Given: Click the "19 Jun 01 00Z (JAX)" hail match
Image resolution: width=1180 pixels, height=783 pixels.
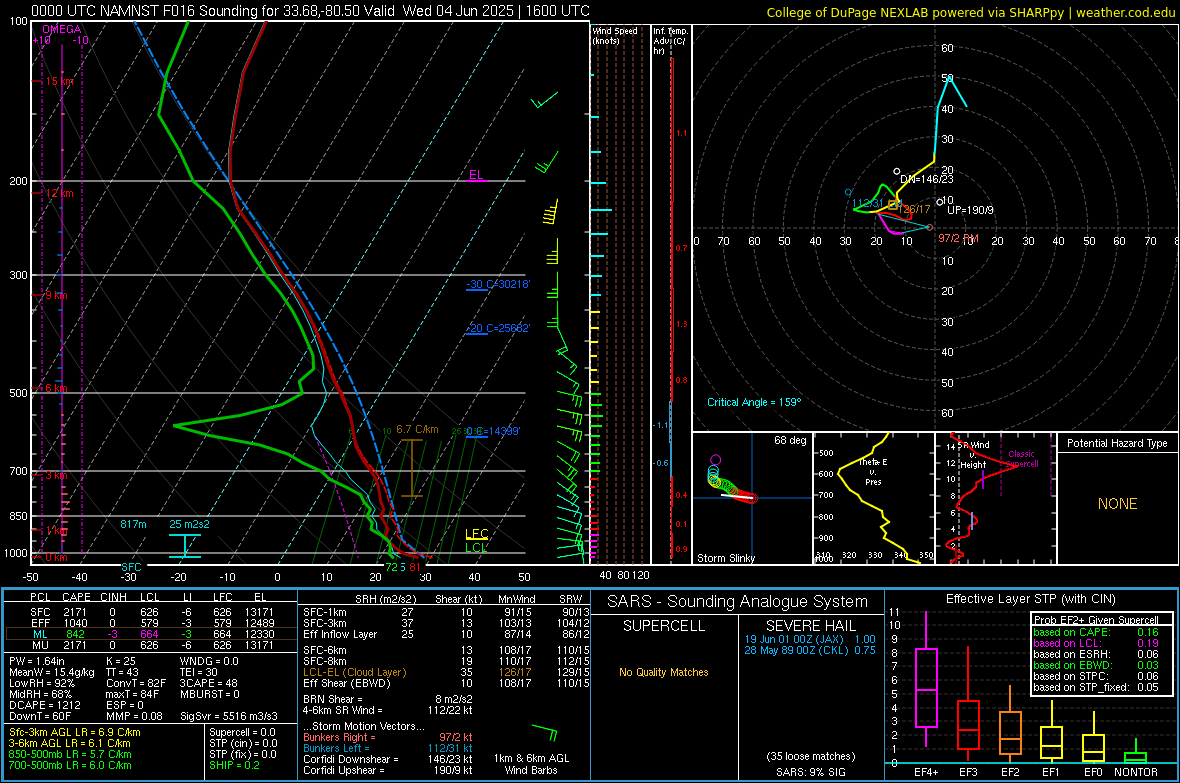Looking at the screenshot, I should [793, 639].
